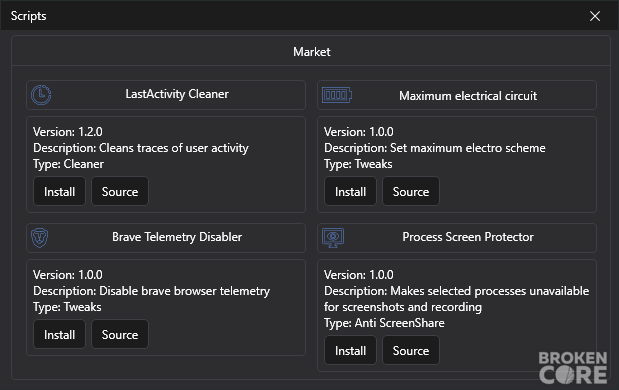
Task: Click the Brave lion shield icon
Action: [x=39, y=238]
